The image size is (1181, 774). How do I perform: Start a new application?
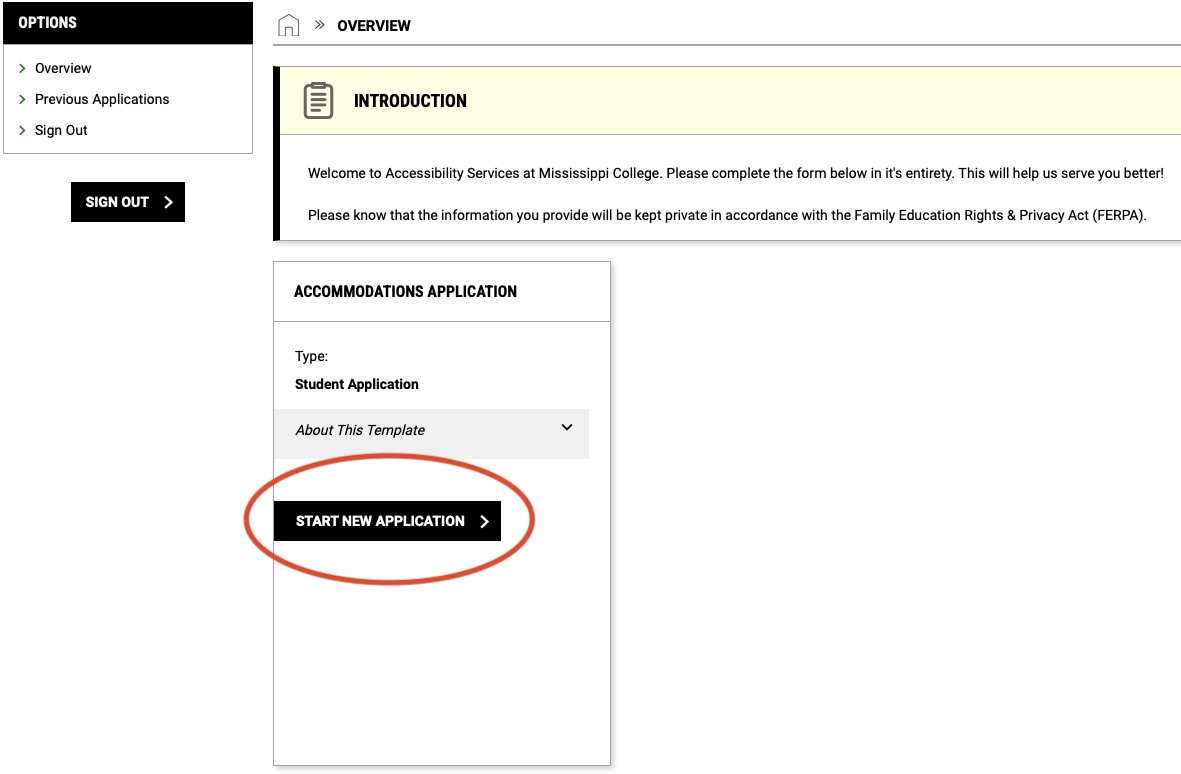(x=387, y=521)
